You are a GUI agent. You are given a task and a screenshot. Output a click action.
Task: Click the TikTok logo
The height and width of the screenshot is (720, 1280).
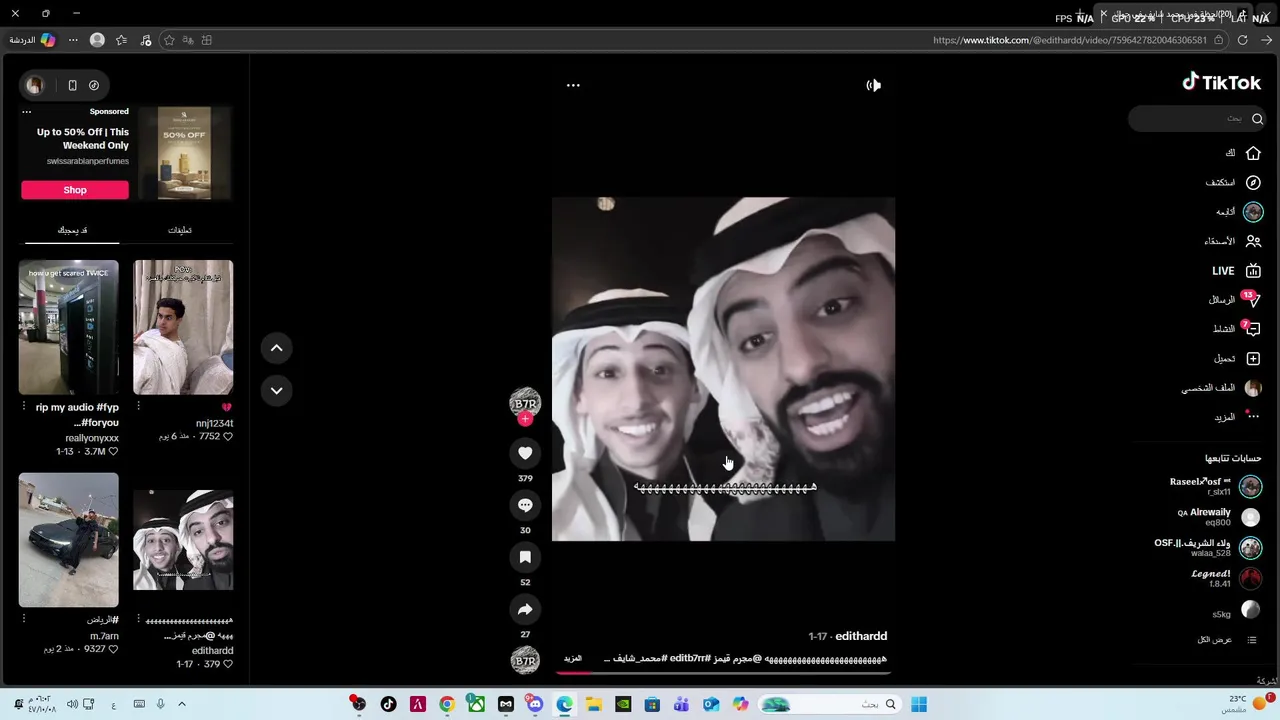pos(1221,82)
